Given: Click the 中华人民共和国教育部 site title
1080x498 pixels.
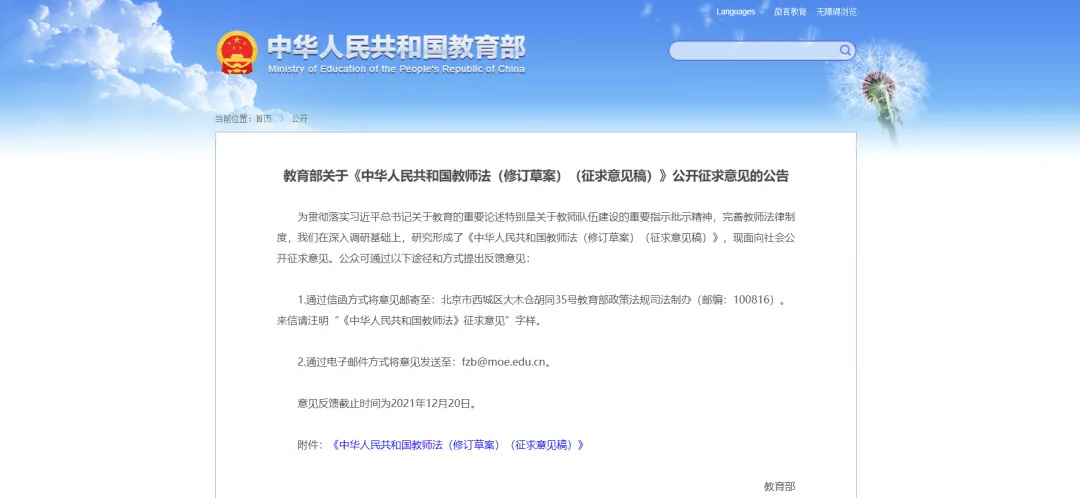Looking at the screenshot, I should pyautogui.click(x=396, y=48).
